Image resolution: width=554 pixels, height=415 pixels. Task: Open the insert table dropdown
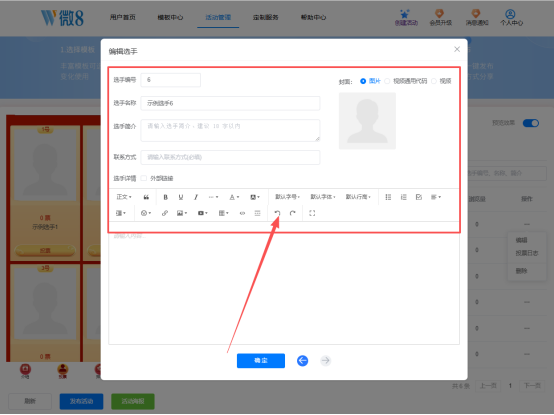click(x=223, y=213)
